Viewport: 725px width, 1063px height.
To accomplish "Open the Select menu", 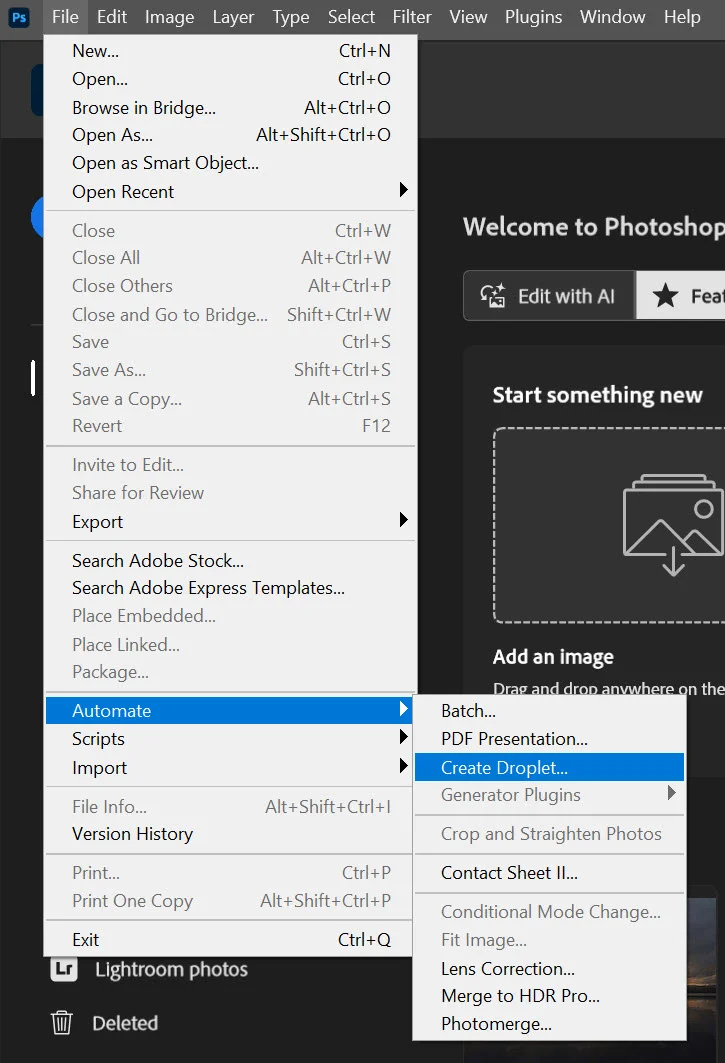I will [x=351, y=17].
